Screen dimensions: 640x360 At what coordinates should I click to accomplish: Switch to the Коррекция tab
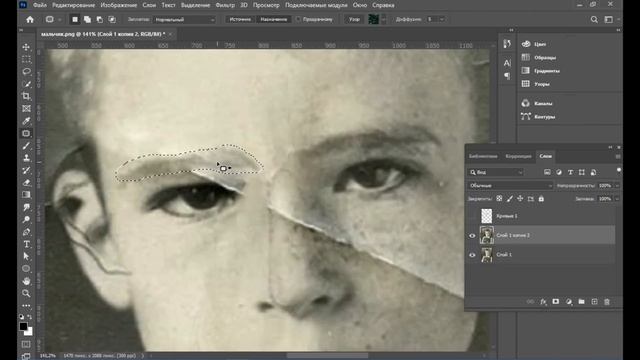pyautogui.click(x=518, y=156)
